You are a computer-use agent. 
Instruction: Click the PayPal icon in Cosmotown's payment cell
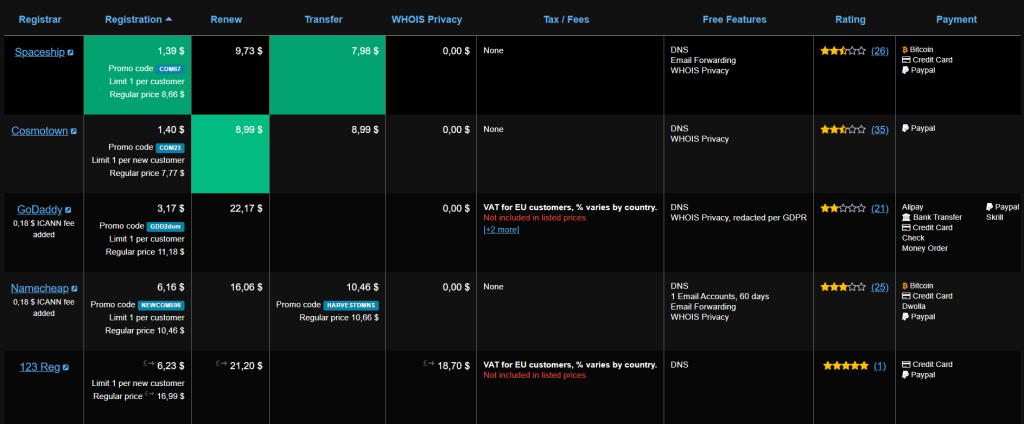point(905,128)
